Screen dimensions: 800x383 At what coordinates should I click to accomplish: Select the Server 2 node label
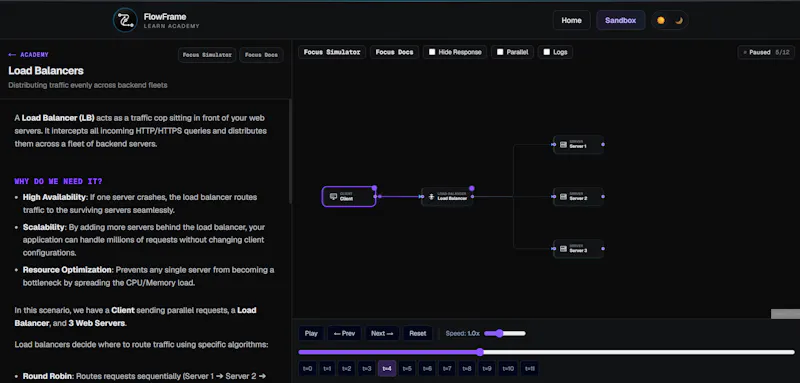coord(579,198)
